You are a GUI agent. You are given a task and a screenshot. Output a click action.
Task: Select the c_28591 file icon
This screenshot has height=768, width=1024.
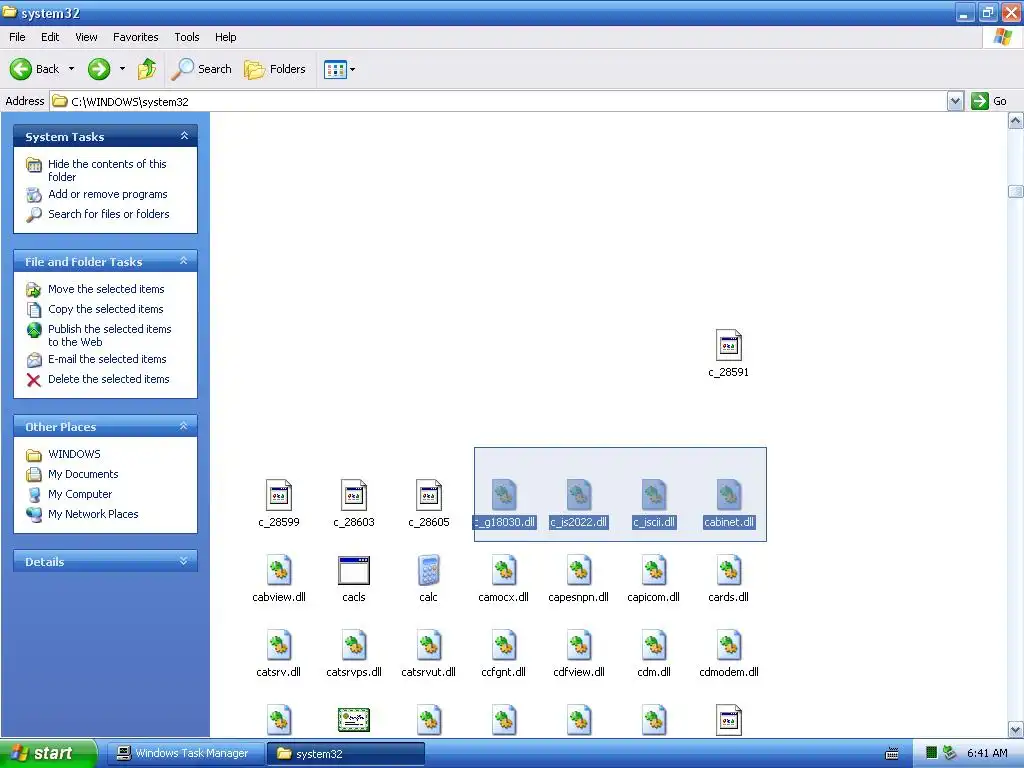728,345
